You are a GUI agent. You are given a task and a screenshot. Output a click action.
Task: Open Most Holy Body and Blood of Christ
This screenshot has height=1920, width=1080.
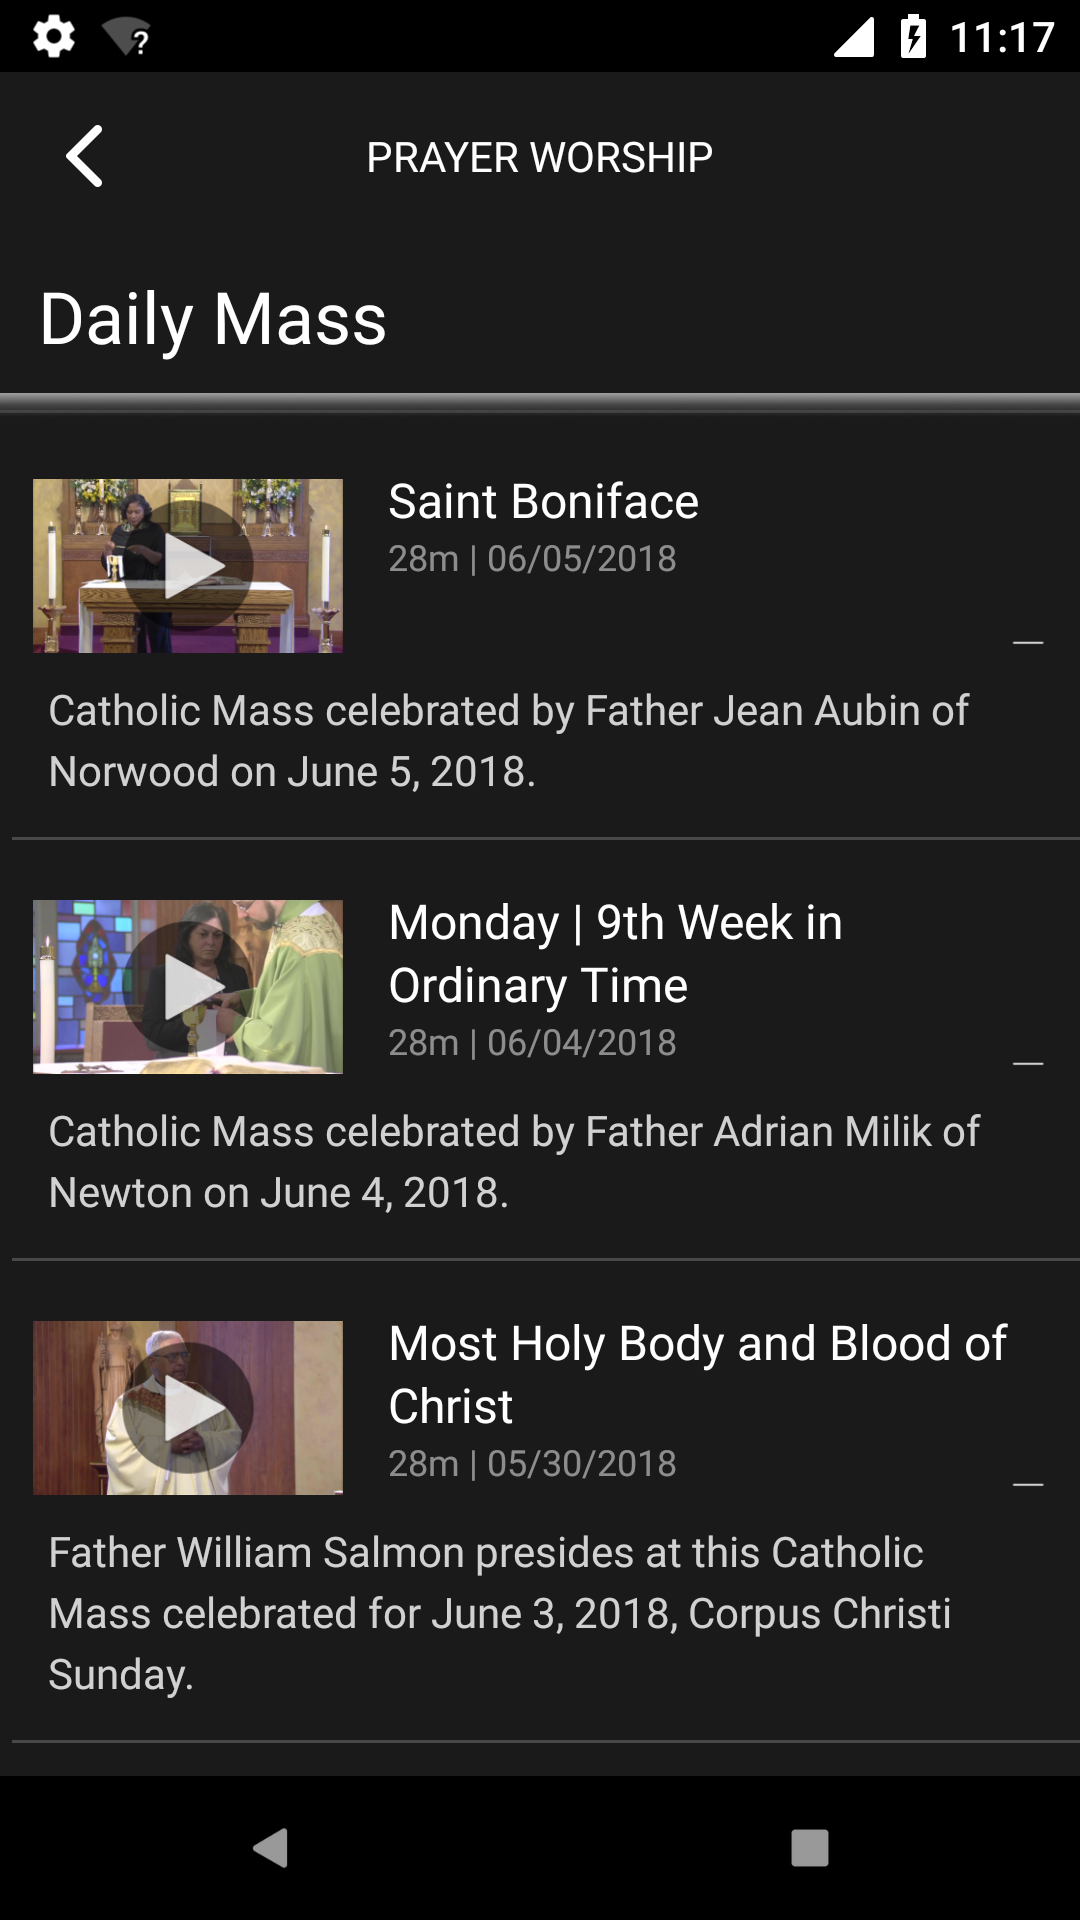[x=697, y=1375]
